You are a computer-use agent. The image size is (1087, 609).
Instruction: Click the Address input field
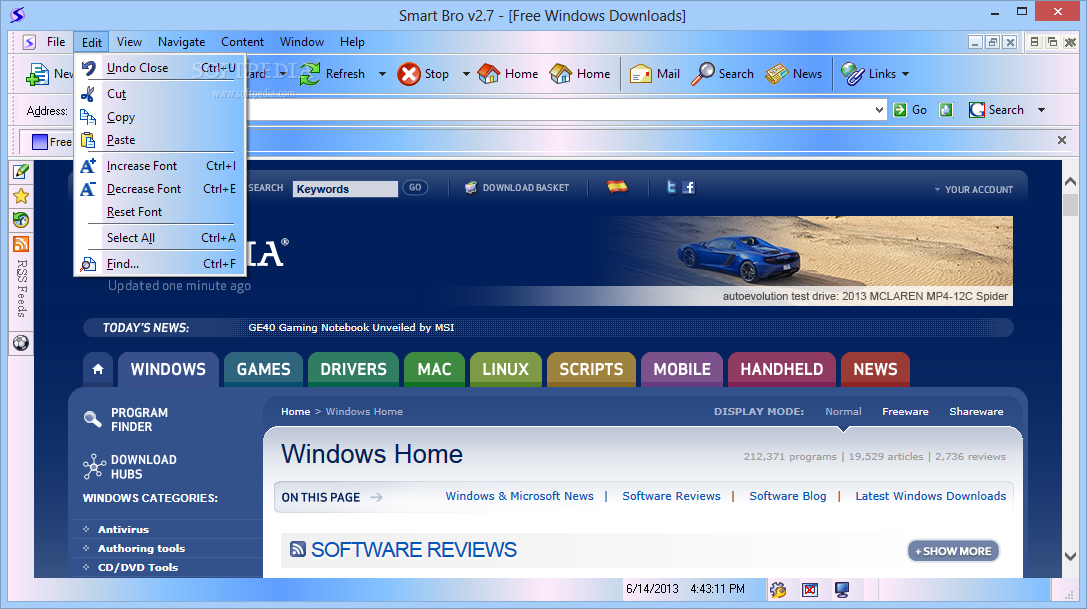[565, 110]
